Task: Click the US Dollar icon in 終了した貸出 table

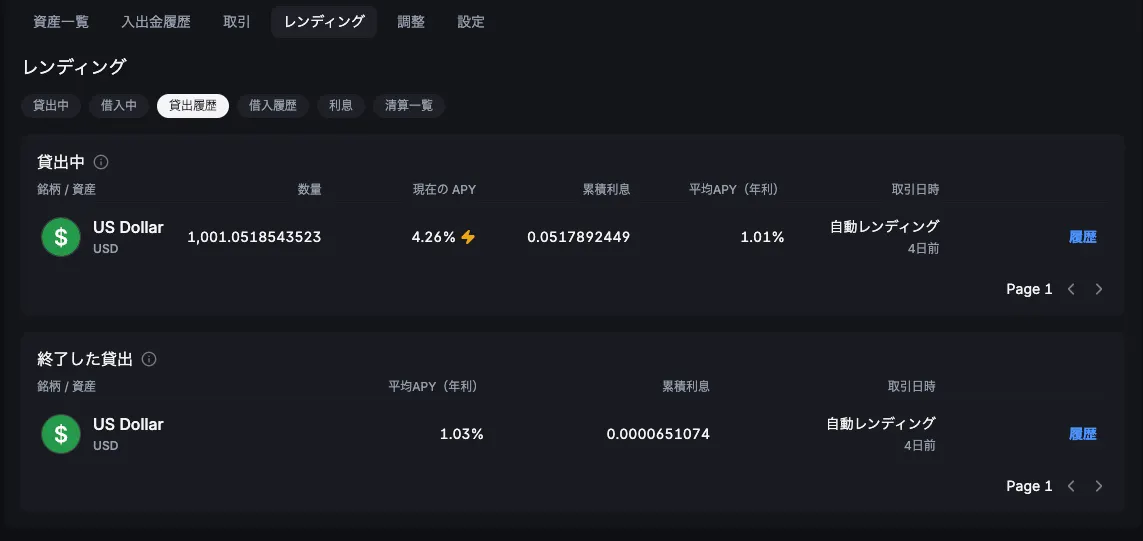Action: [61, 434]
